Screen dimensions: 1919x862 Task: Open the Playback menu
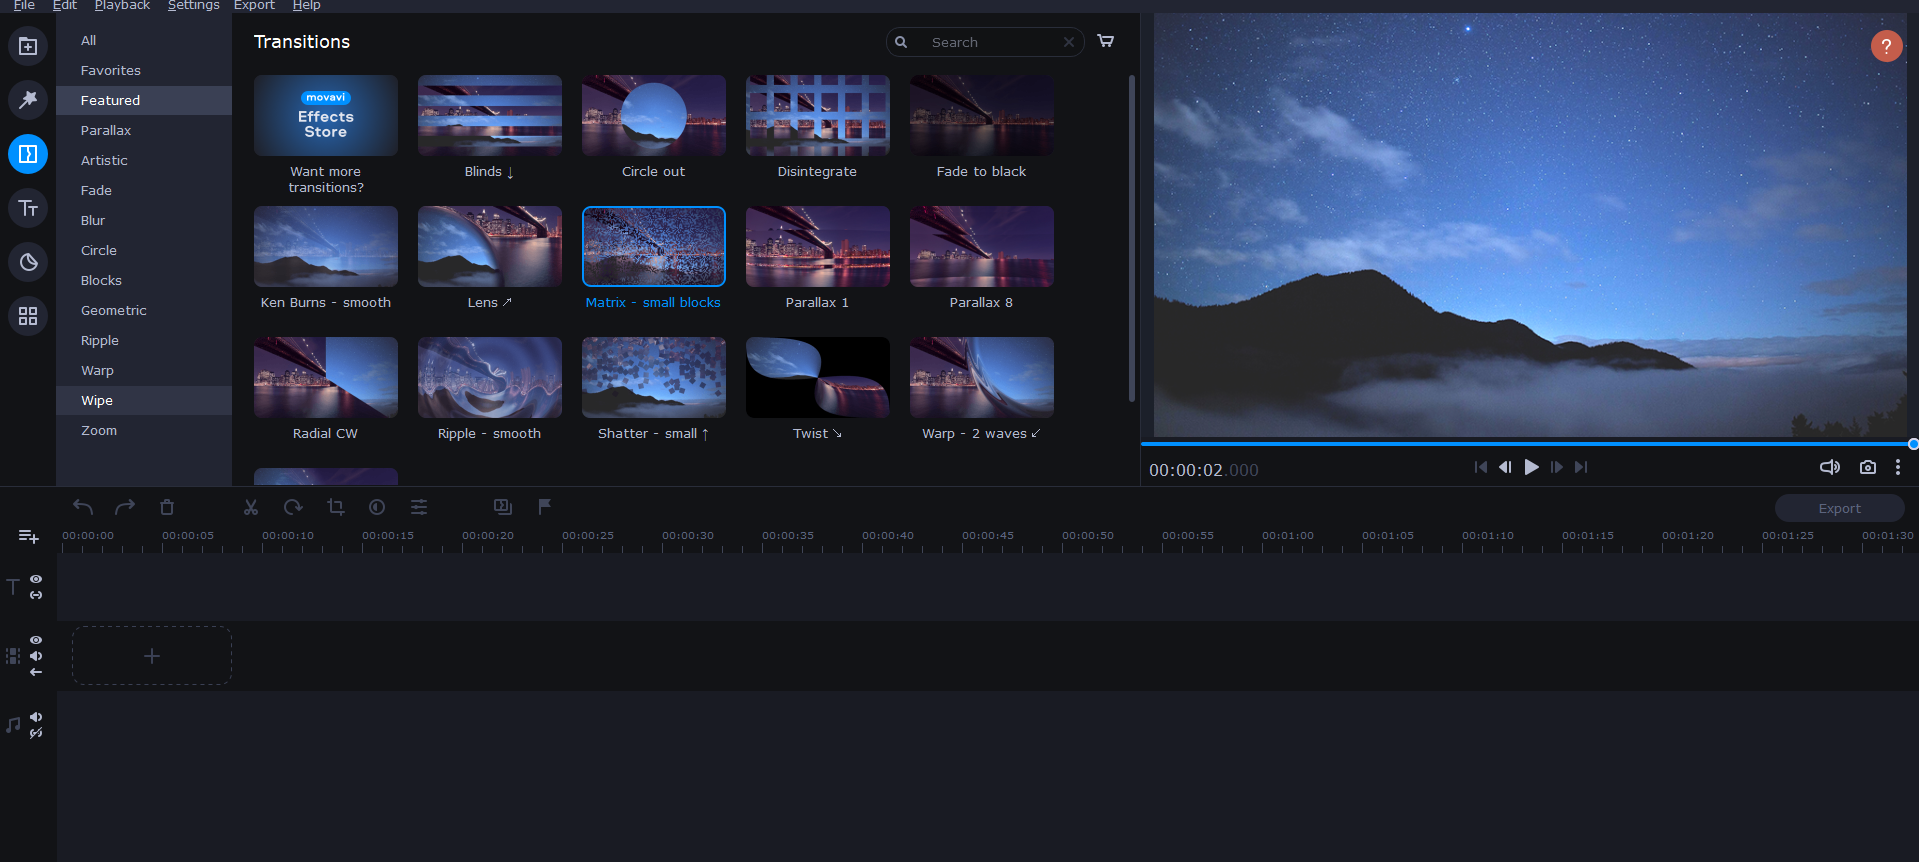122,5
